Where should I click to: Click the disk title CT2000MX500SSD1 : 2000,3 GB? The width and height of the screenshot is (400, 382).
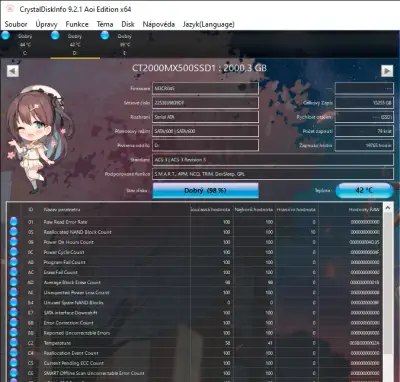pos(199,68)
